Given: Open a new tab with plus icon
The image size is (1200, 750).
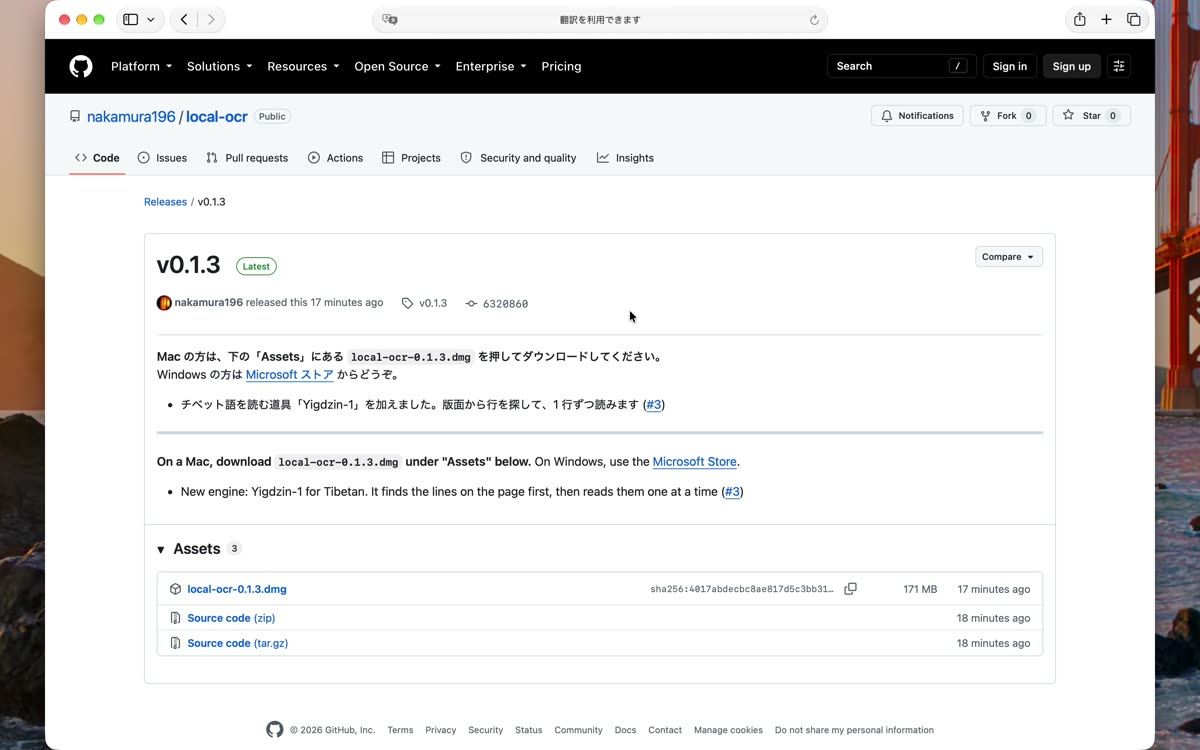Looking at the screenshot, I should [x=1106, y=19].
